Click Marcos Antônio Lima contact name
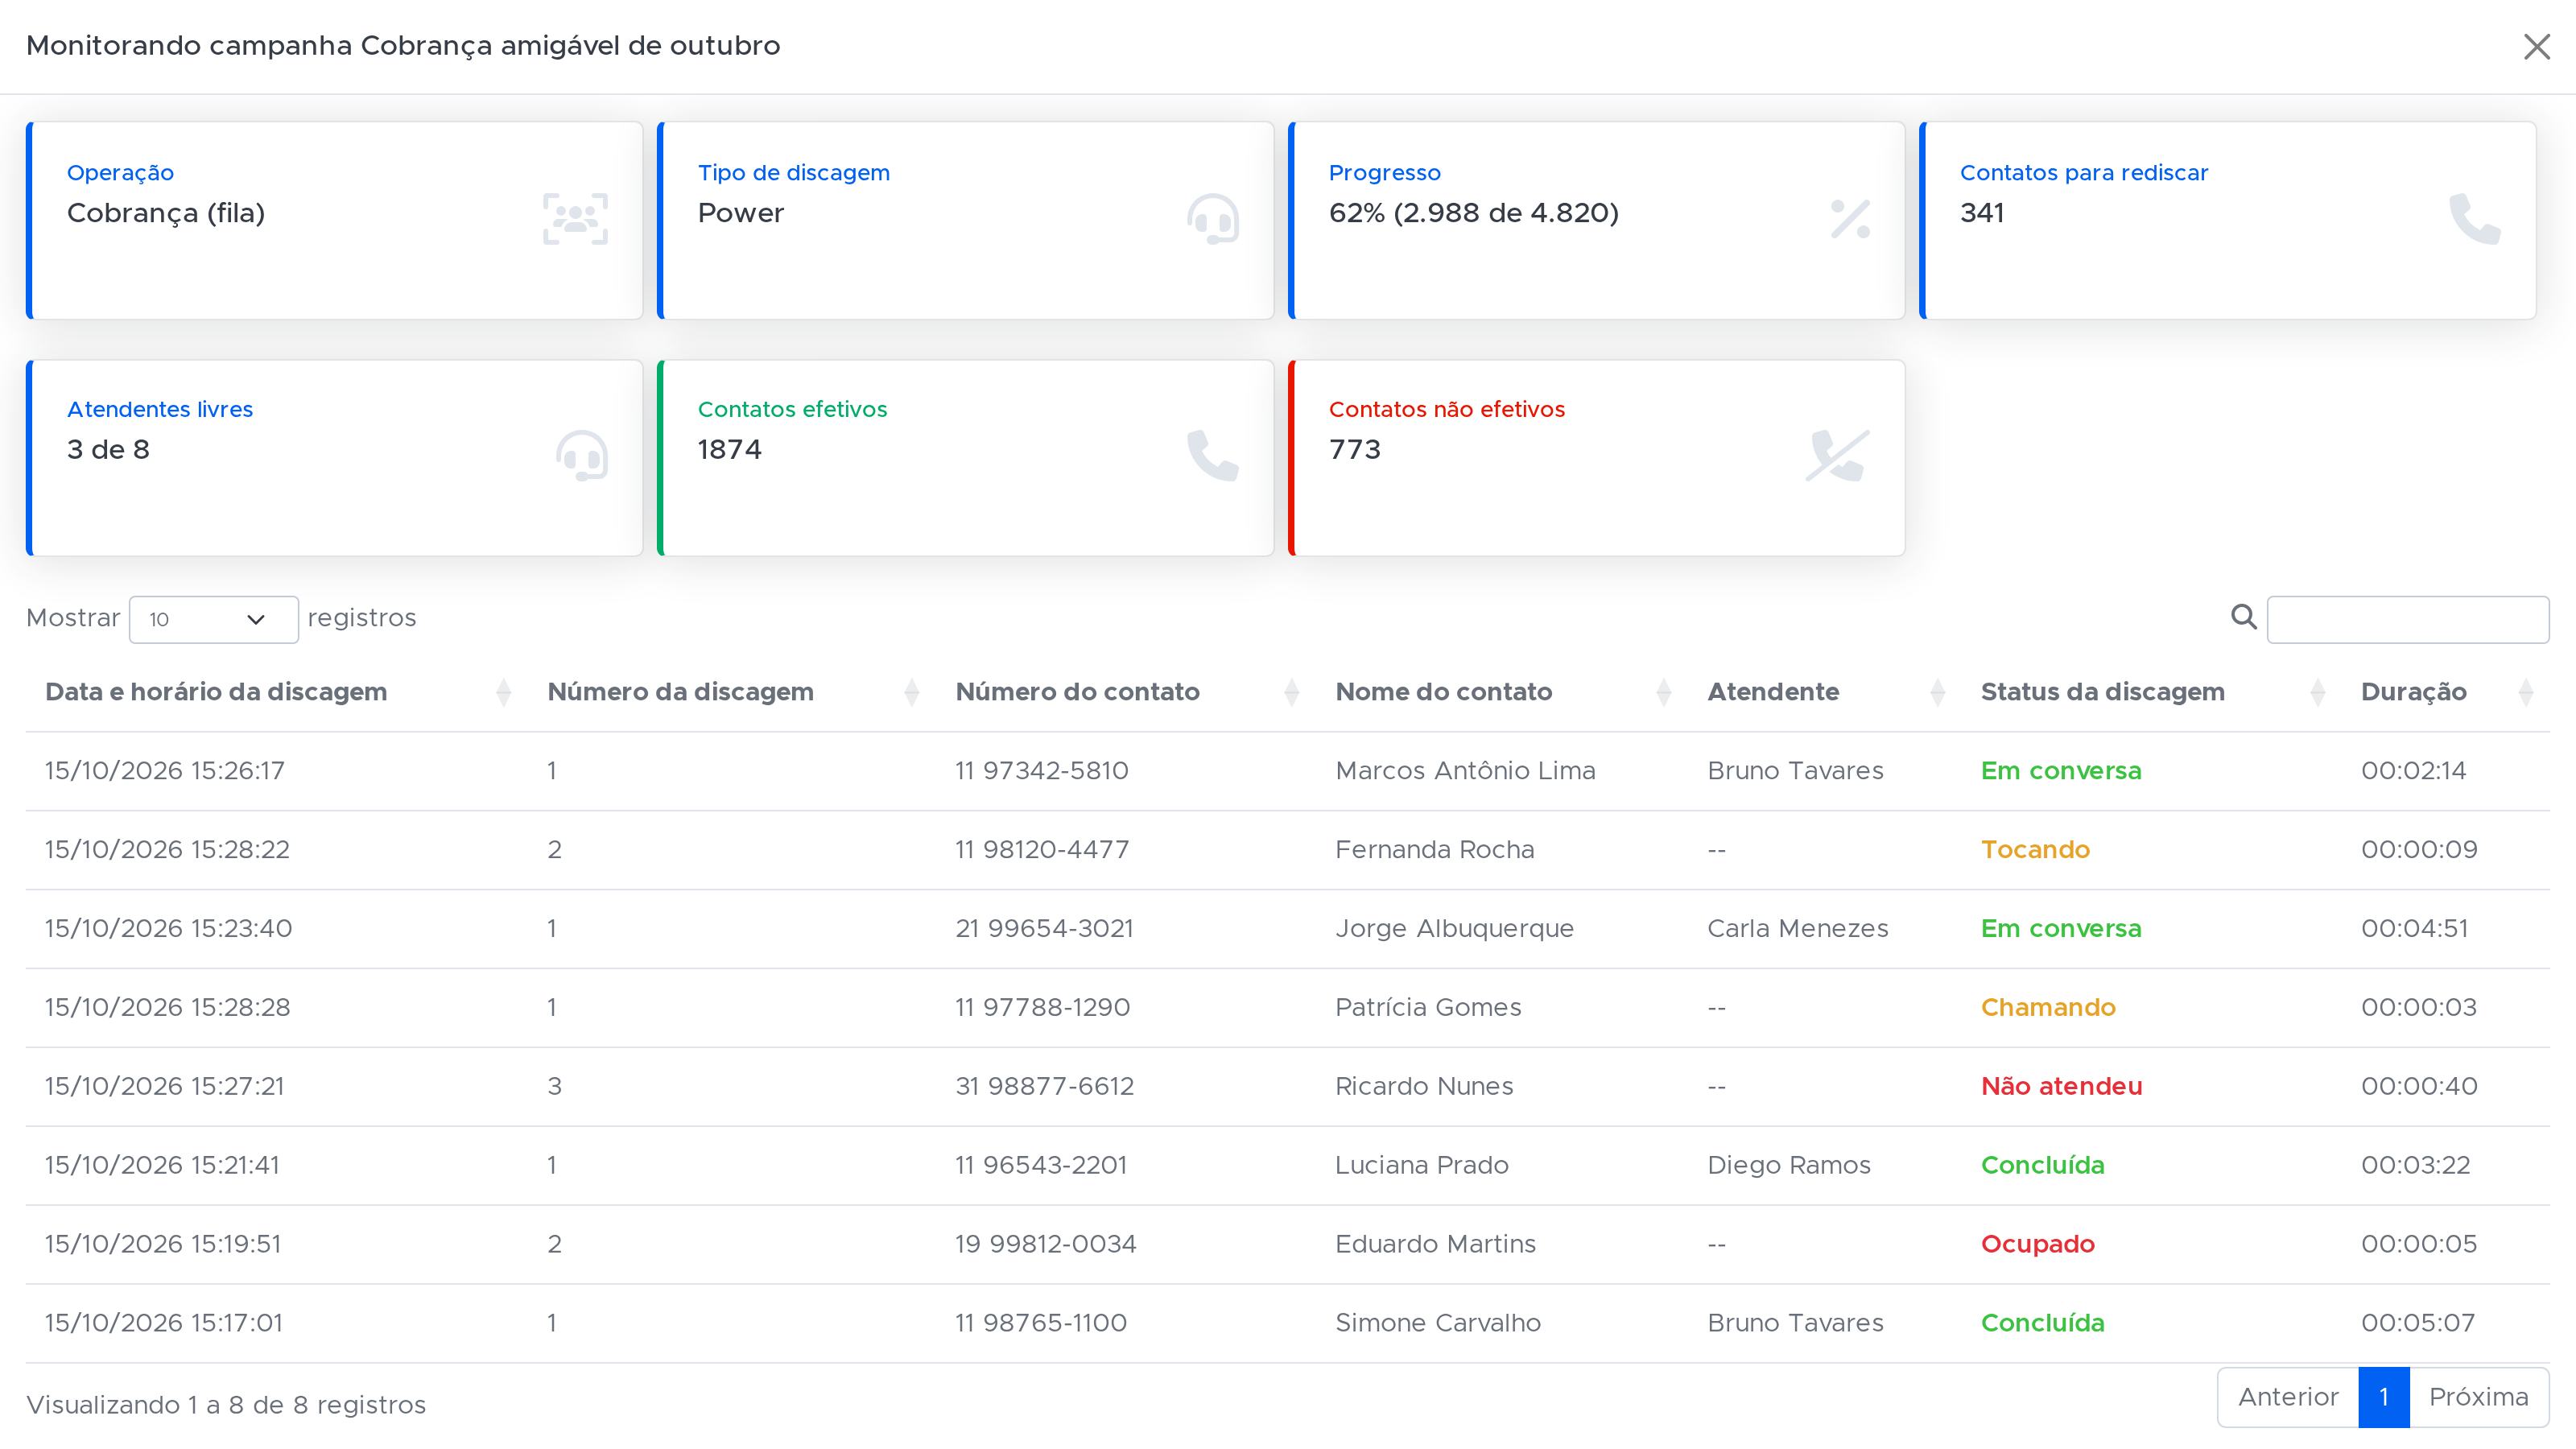Image resolution: width=2576 pixels, height=1449 pixels. tap(1465, 771)
